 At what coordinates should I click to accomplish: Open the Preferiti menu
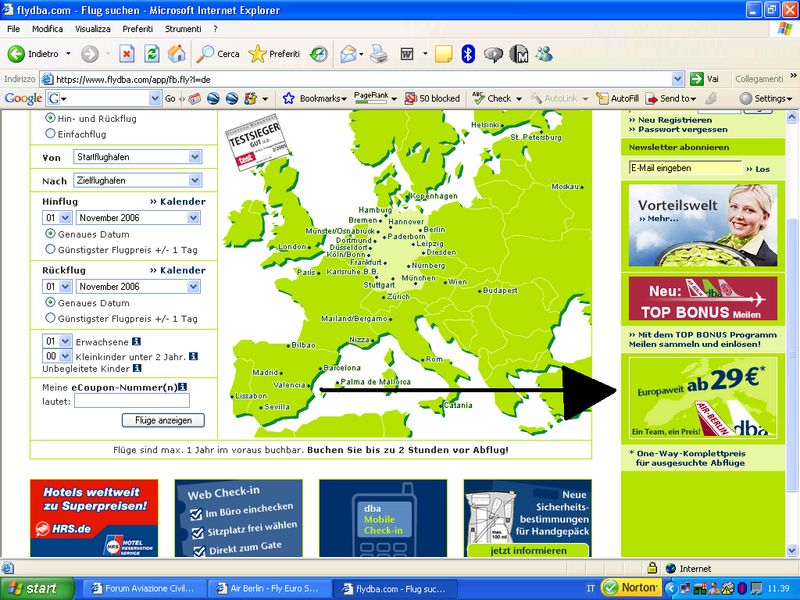pos(137,29)
